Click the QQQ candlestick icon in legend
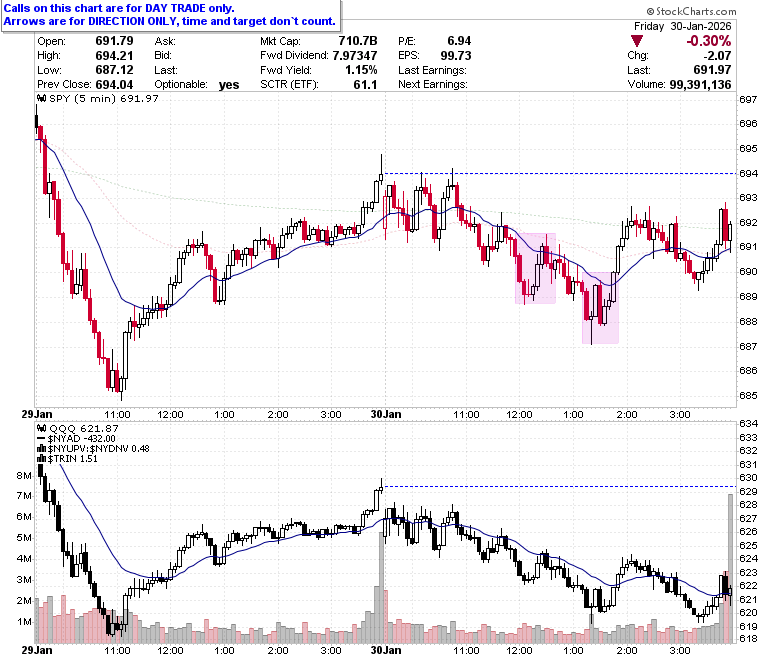This screenshot has width=780, height=659. pos(42,428)
